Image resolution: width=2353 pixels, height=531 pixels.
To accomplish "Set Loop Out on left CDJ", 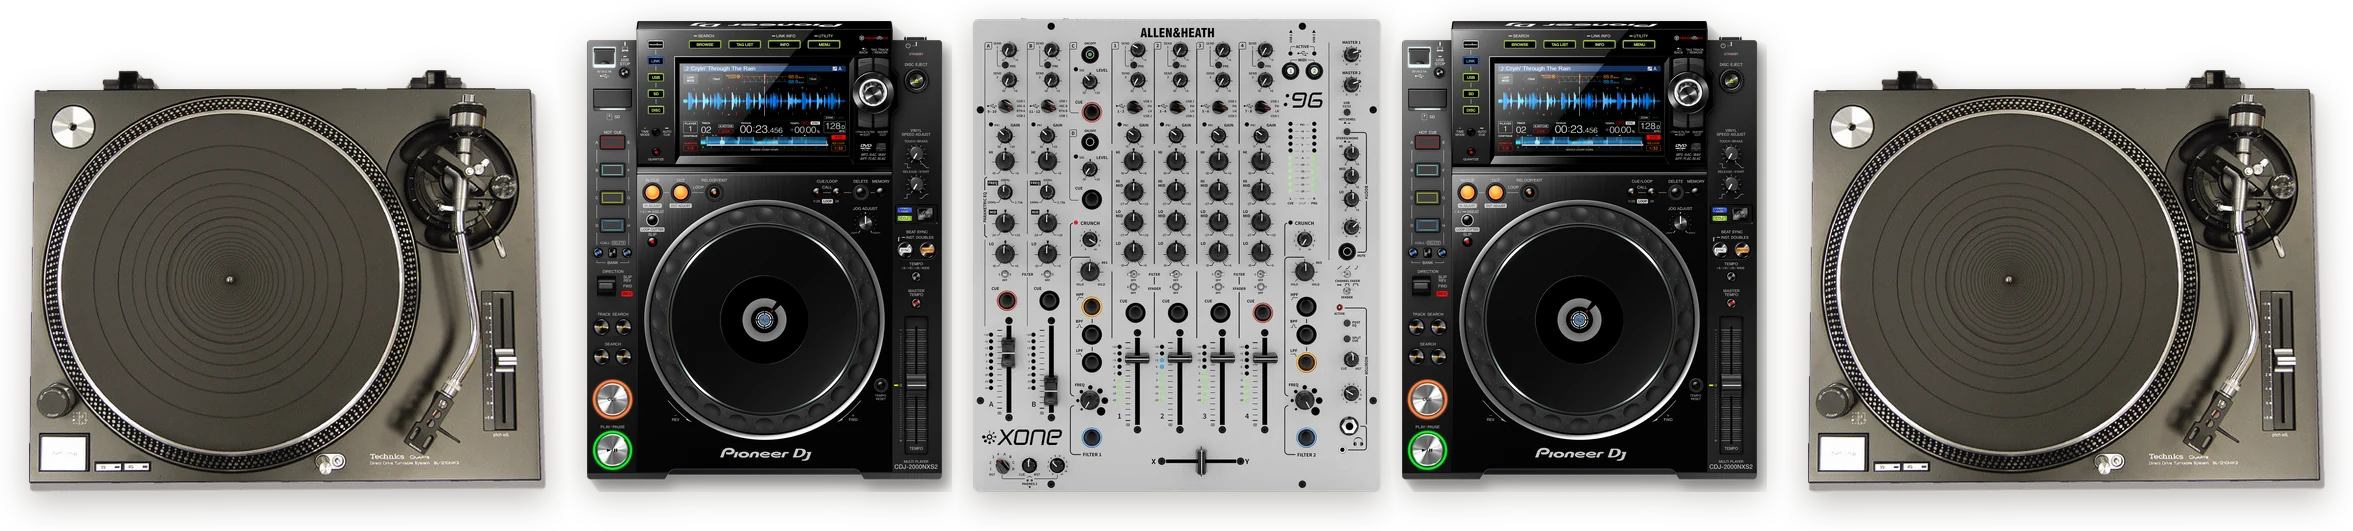I will [x=680, y=191].
